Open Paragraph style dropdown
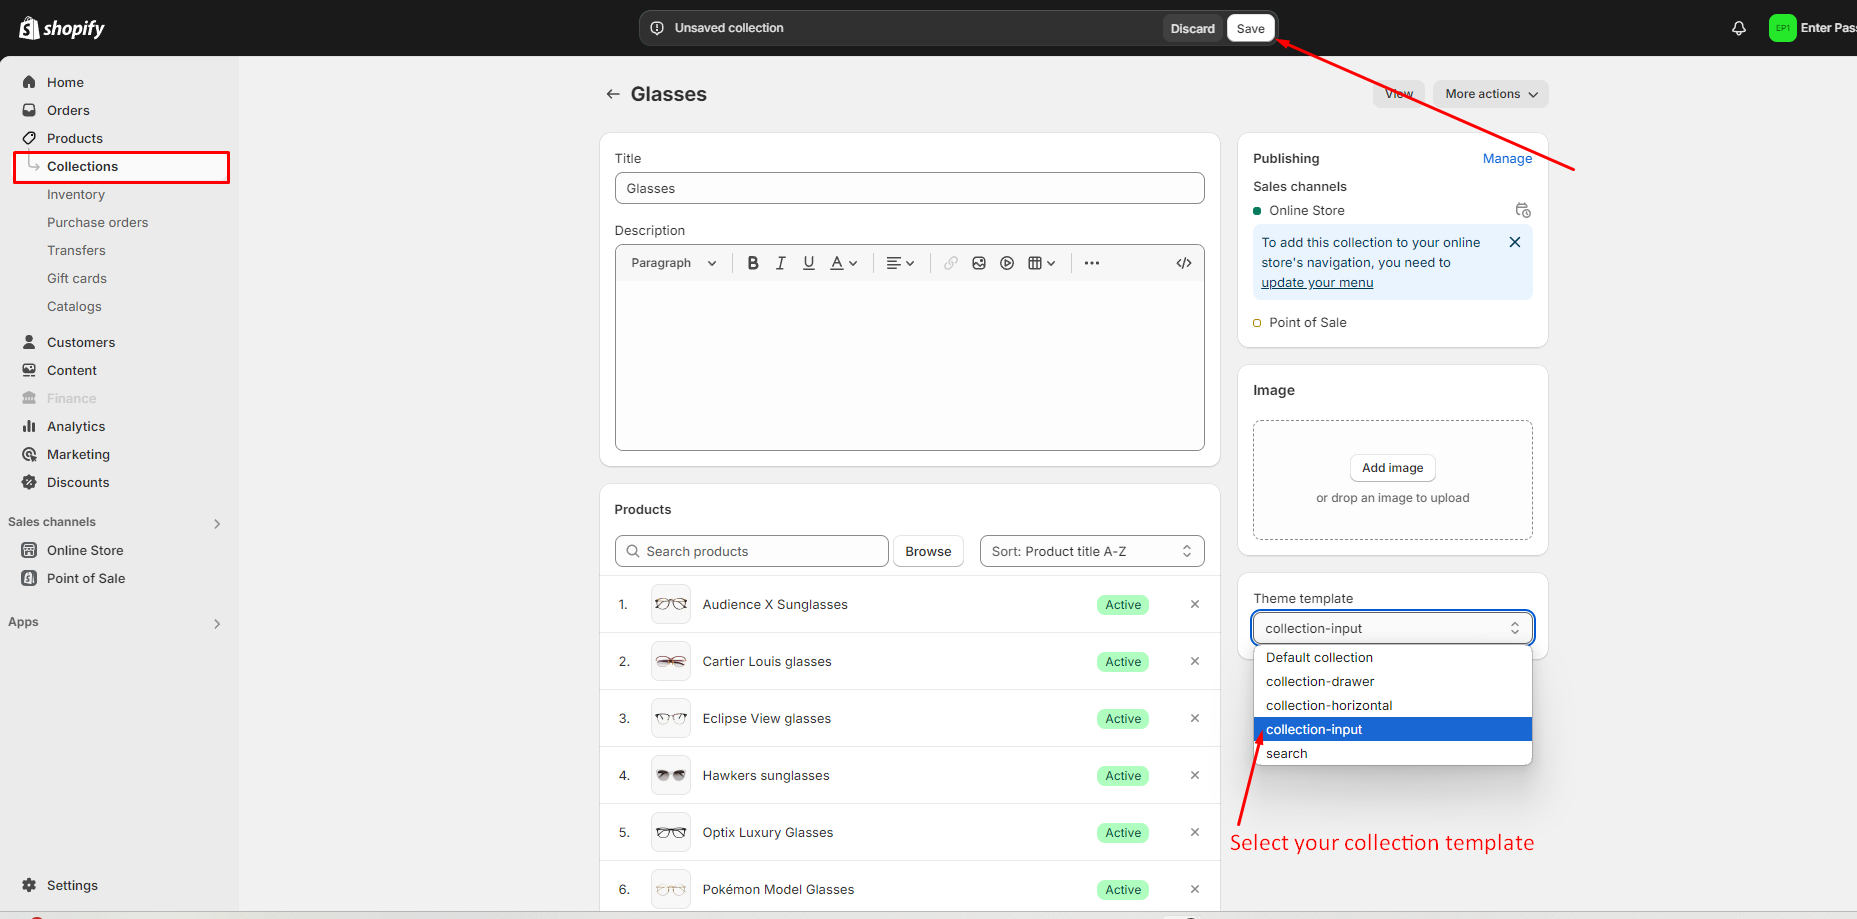 click(674, 263)
